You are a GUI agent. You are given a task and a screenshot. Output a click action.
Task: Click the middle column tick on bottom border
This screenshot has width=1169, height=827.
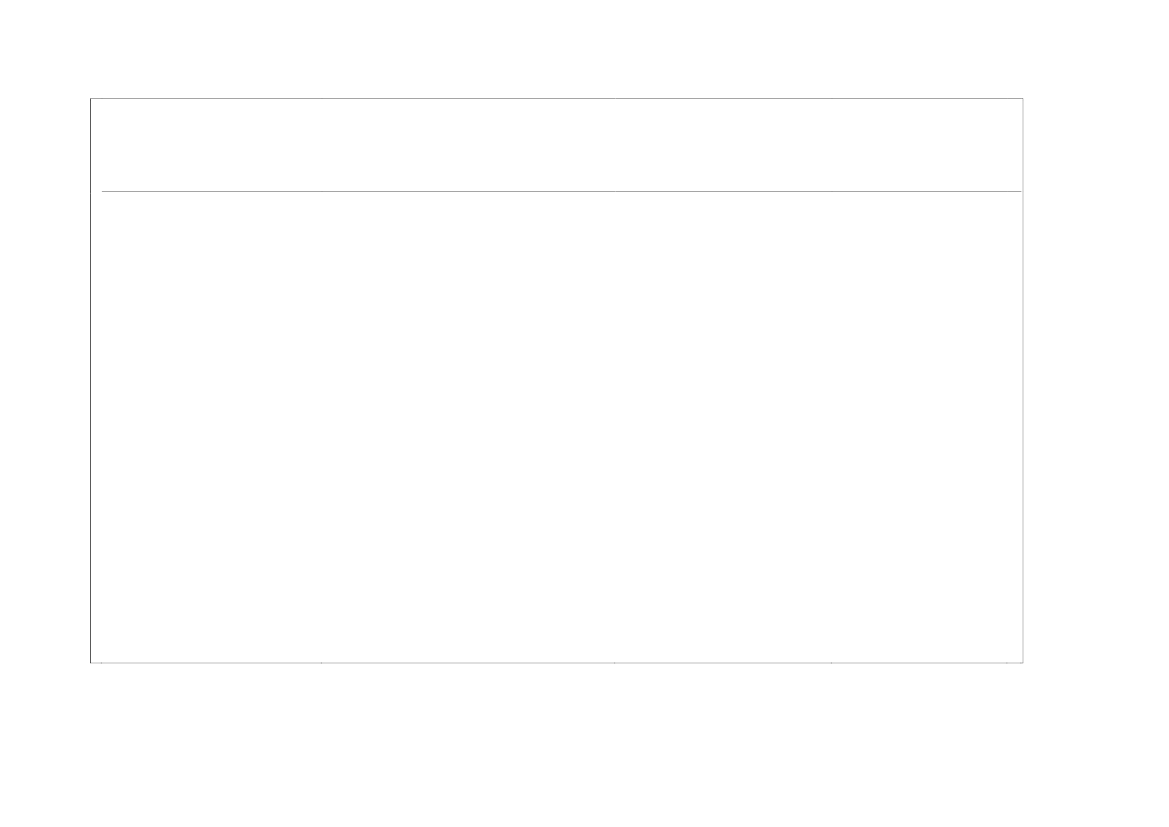[614, 662]
